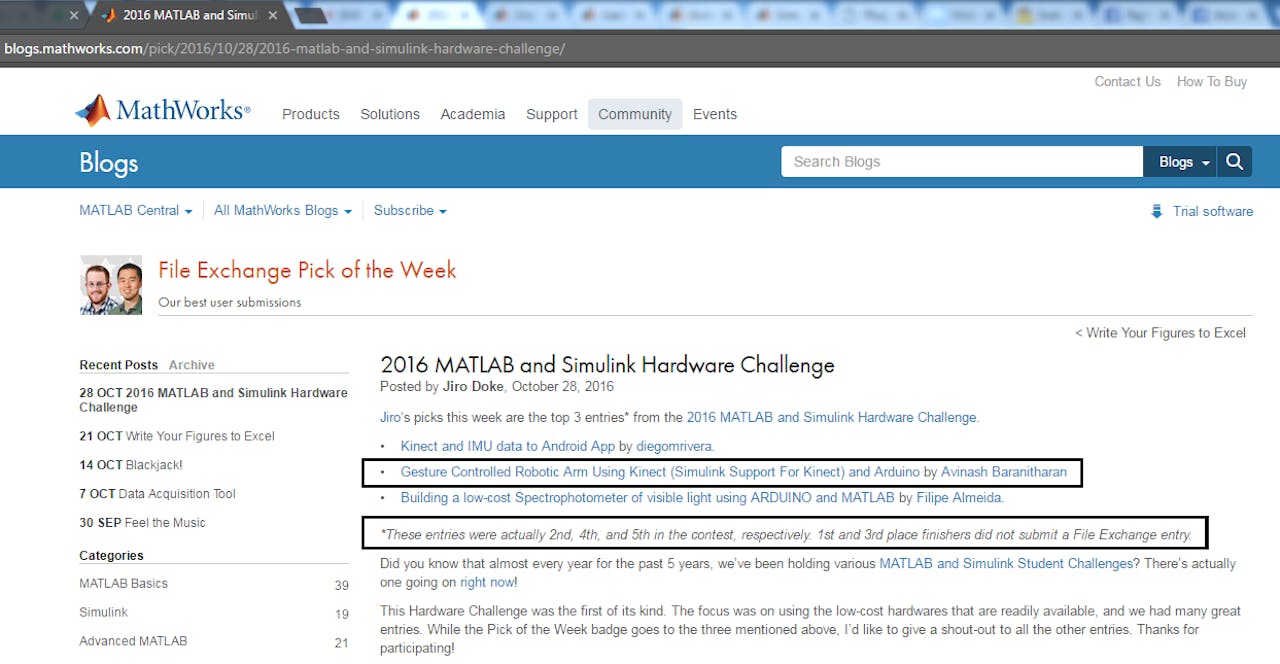Click the browser address bar URL

285,48
